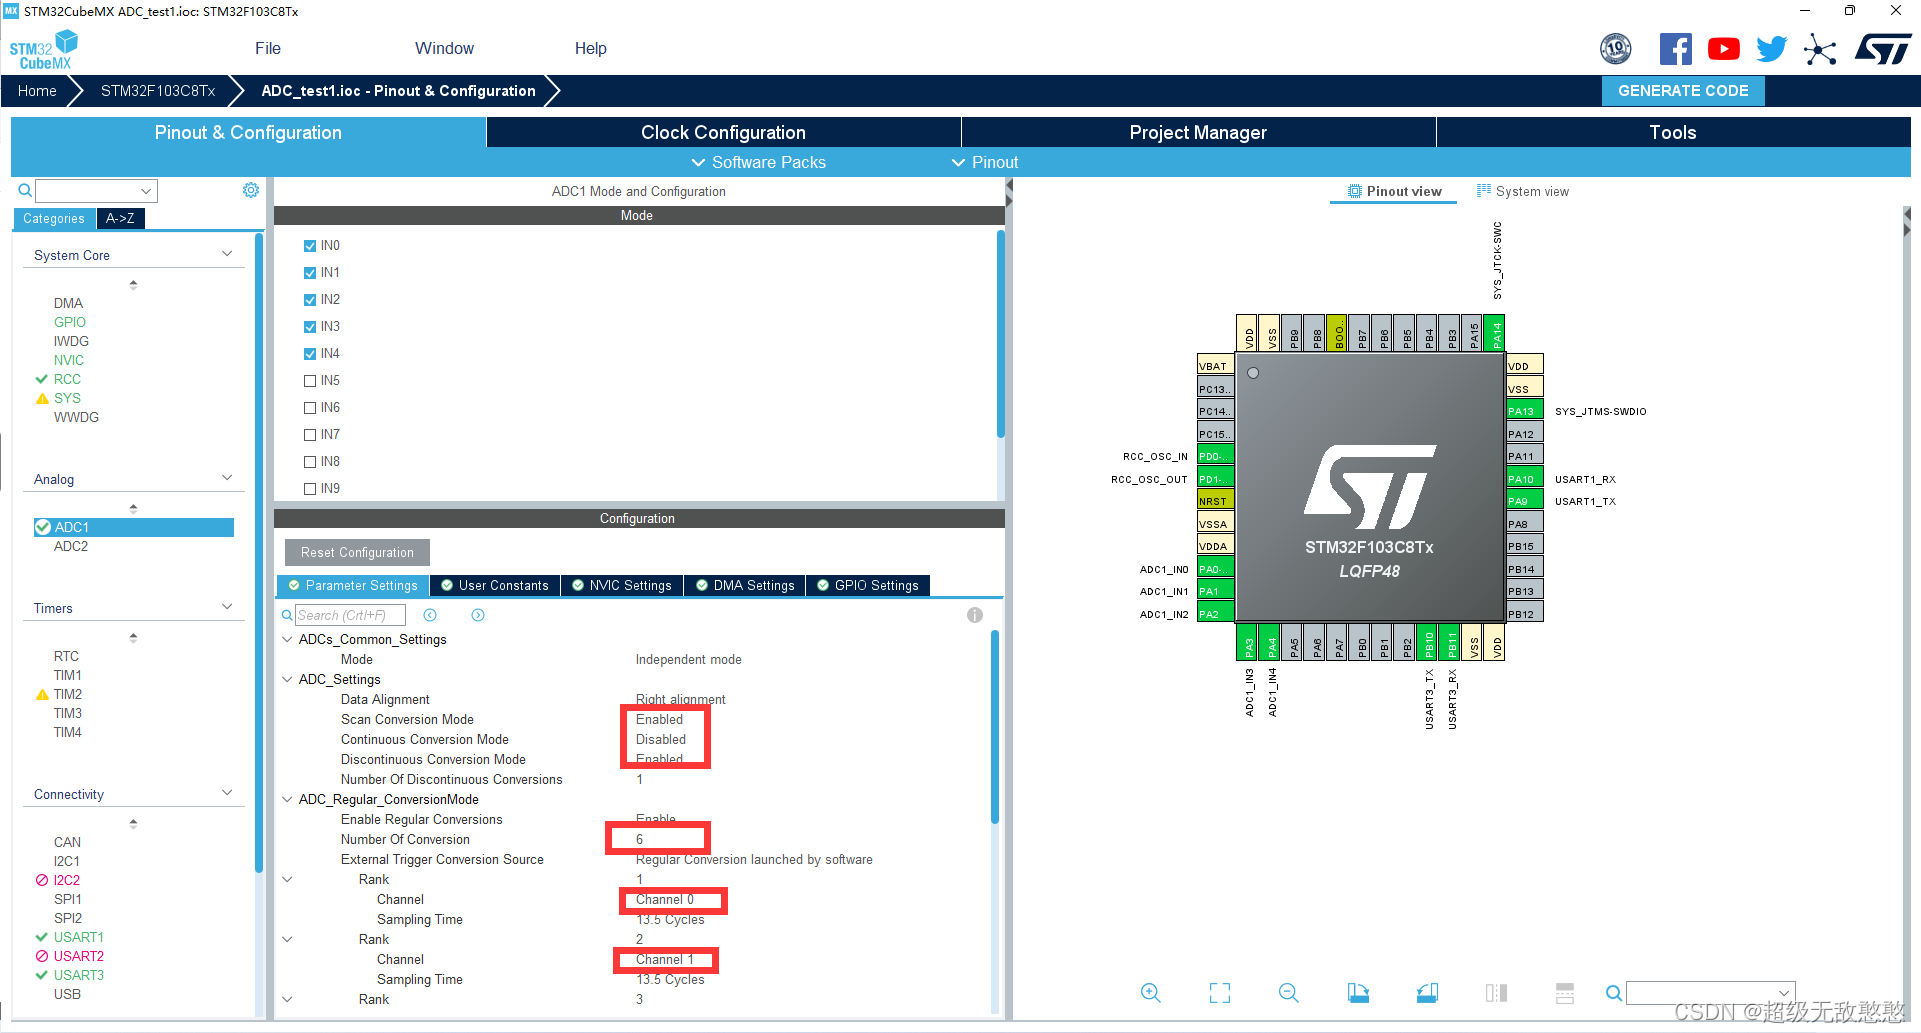Click the parameter settings vertical scrollbar

click(x=994, y=727)
